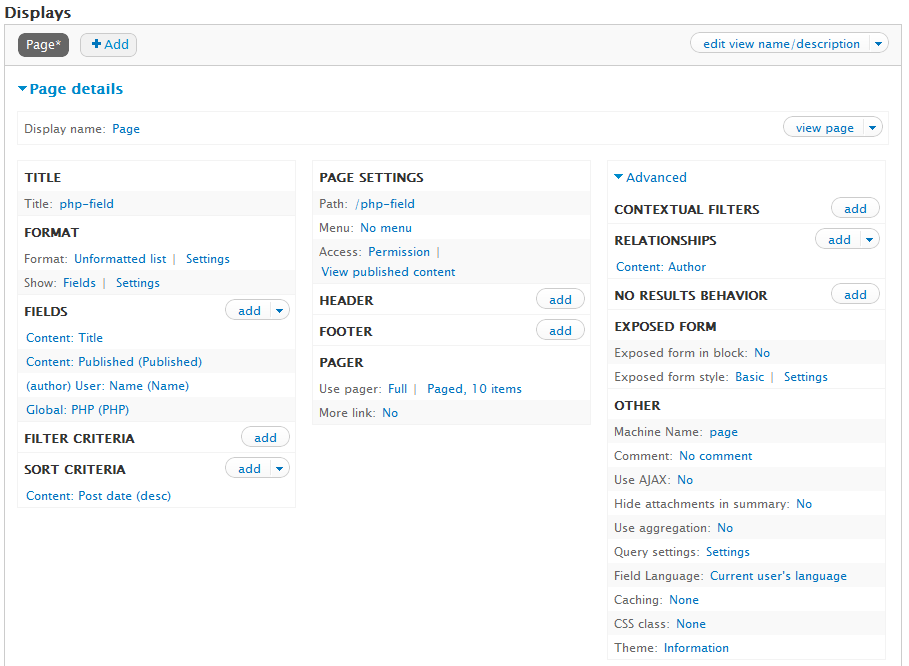Open dropdown arrow next to edit view name/description

click(877, 44)
